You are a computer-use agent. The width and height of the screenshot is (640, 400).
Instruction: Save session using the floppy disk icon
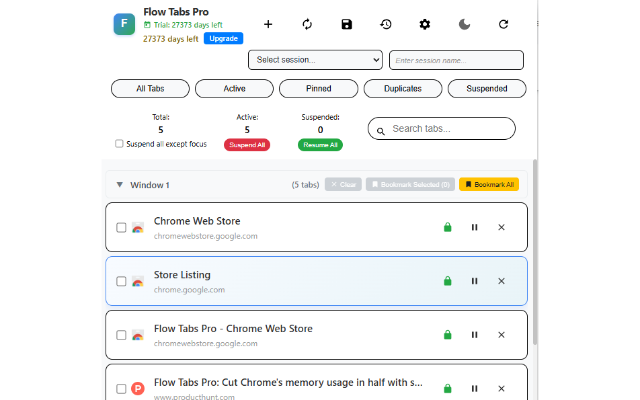pyautogui.click(x=347, y=24)
